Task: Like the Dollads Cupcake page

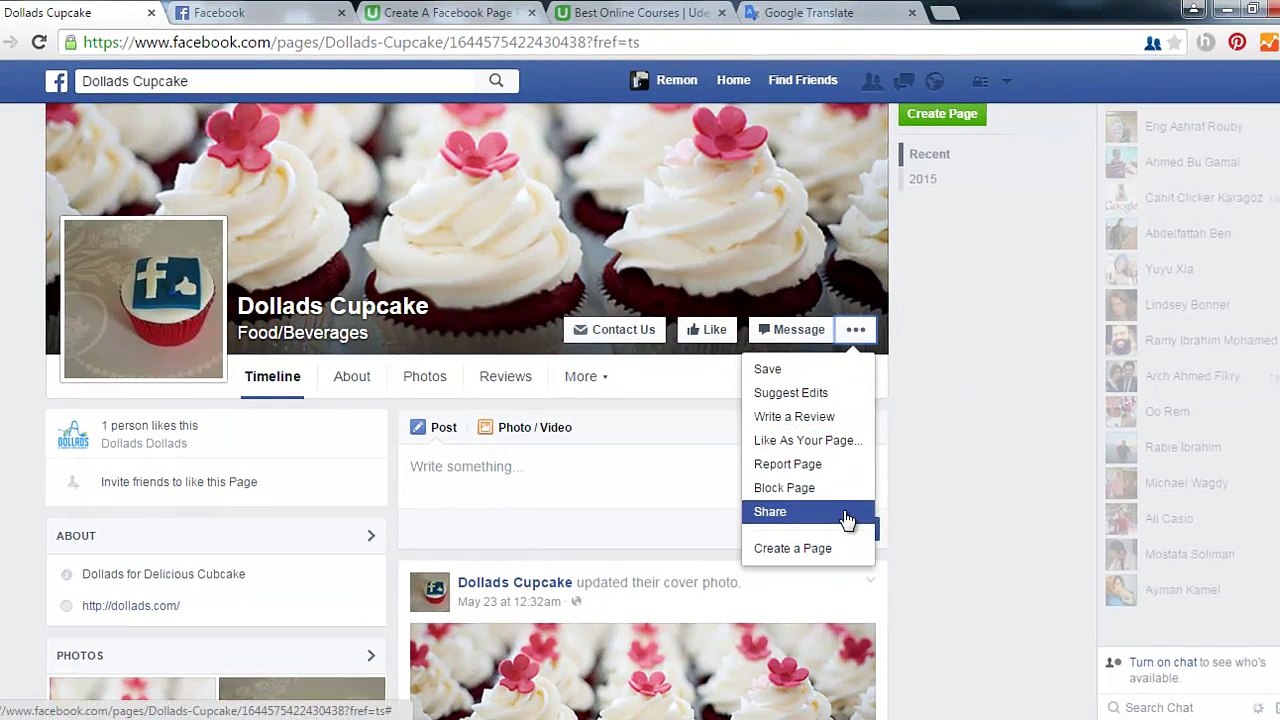Action: pos(706,330)
